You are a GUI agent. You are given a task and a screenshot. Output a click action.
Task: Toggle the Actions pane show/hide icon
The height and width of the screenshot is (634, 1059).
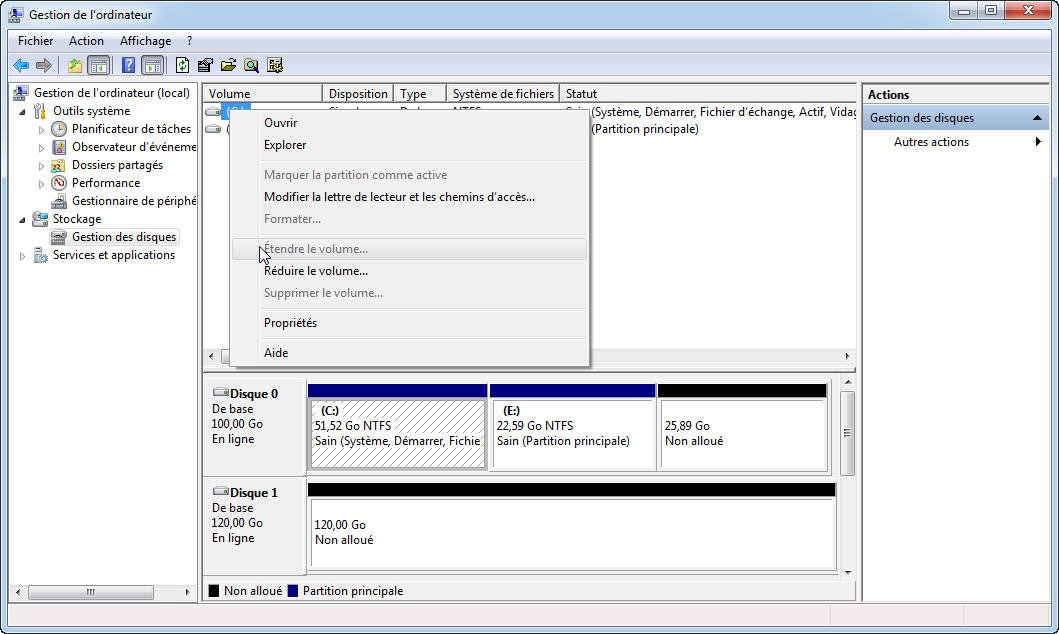point(153,65)
